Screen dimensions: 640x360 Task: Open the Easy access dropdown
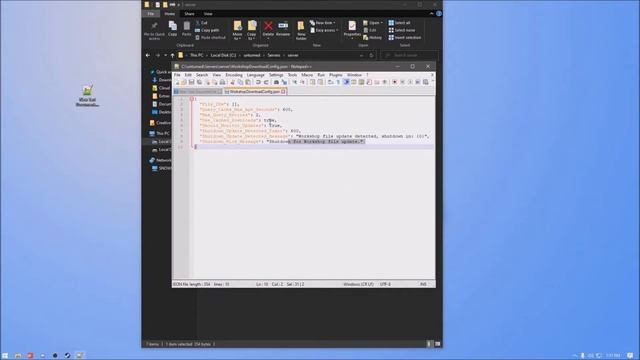tap(324, 30)
